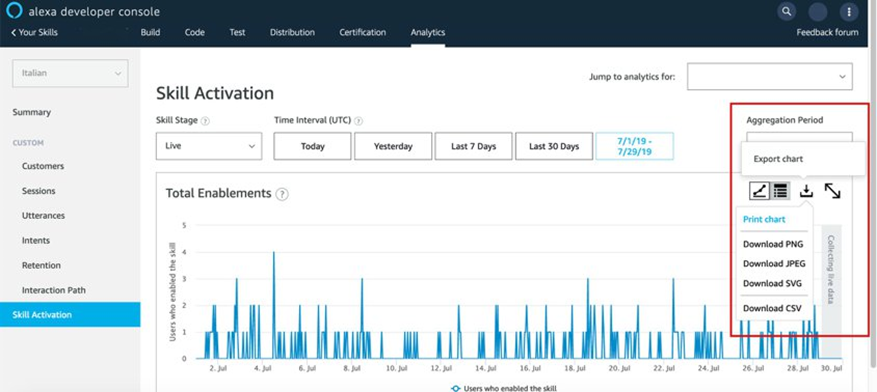Screen dimensions: 877x392
Task: Open the Distribution tab
Action: pyautogui.click(x=292, y=32)
